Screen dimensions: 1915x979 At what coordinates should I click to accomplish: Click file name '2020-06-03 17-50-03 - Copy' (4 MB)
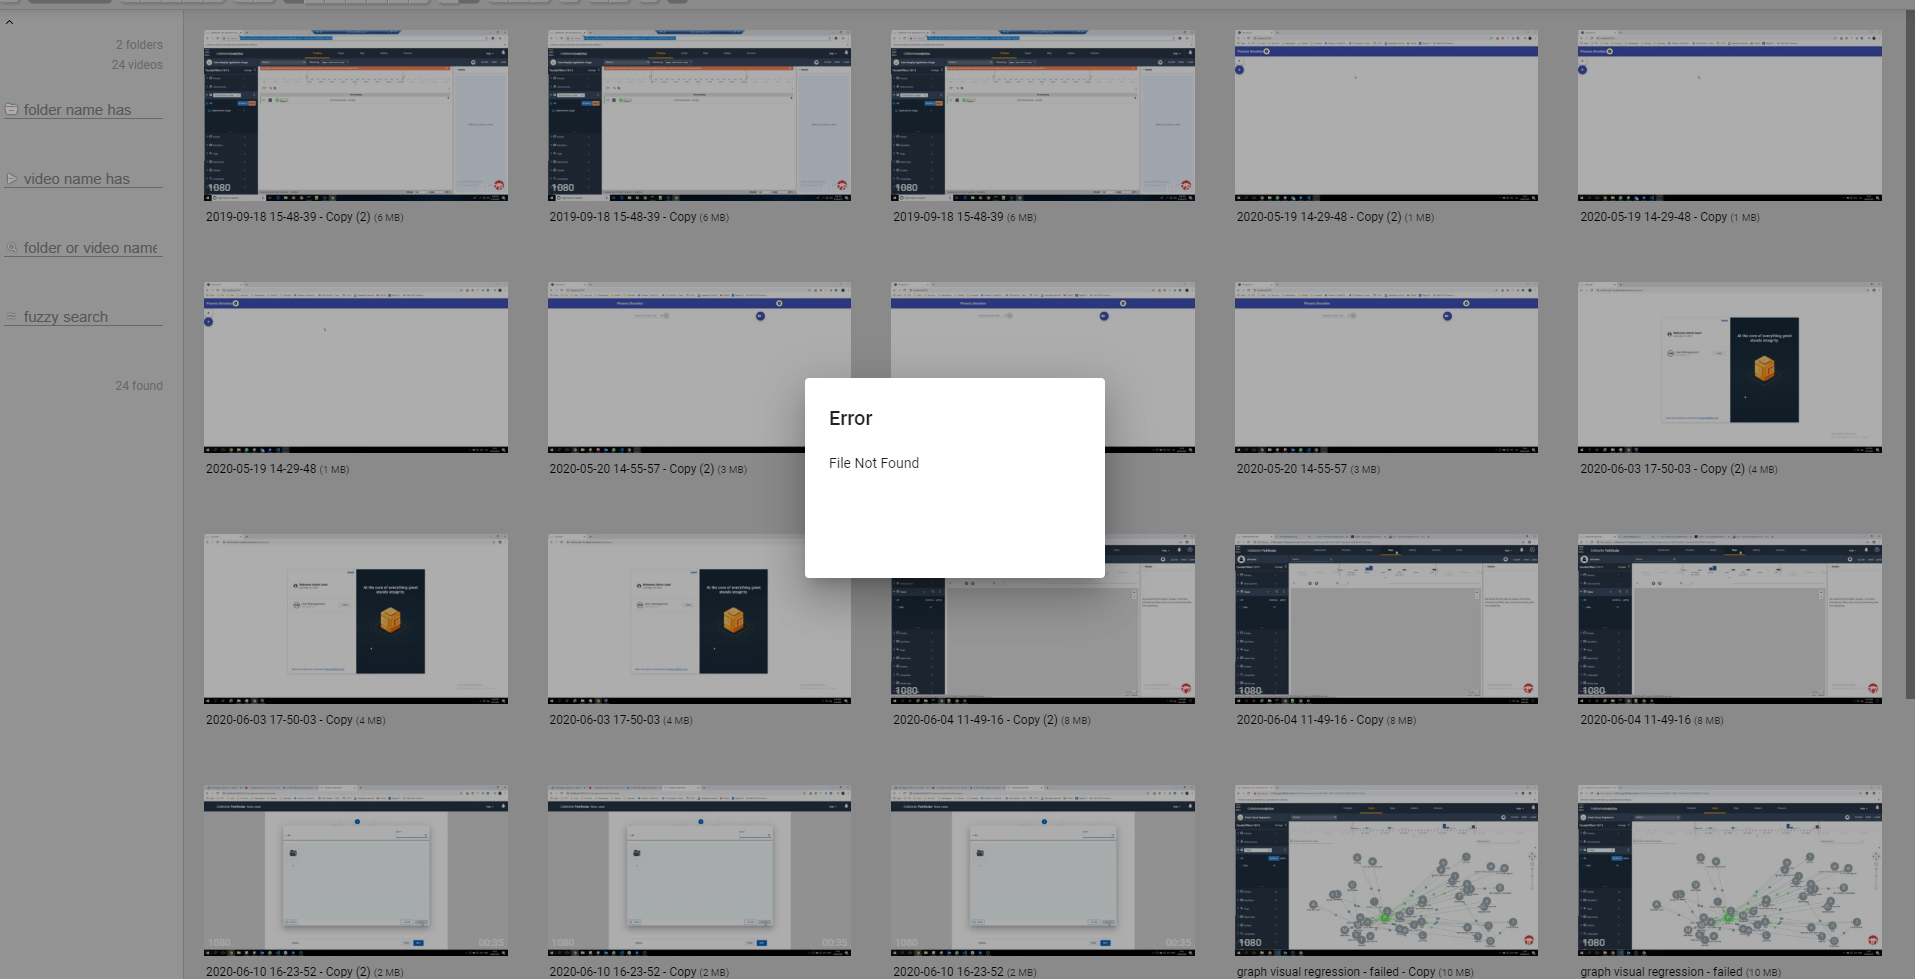[279, 720]
